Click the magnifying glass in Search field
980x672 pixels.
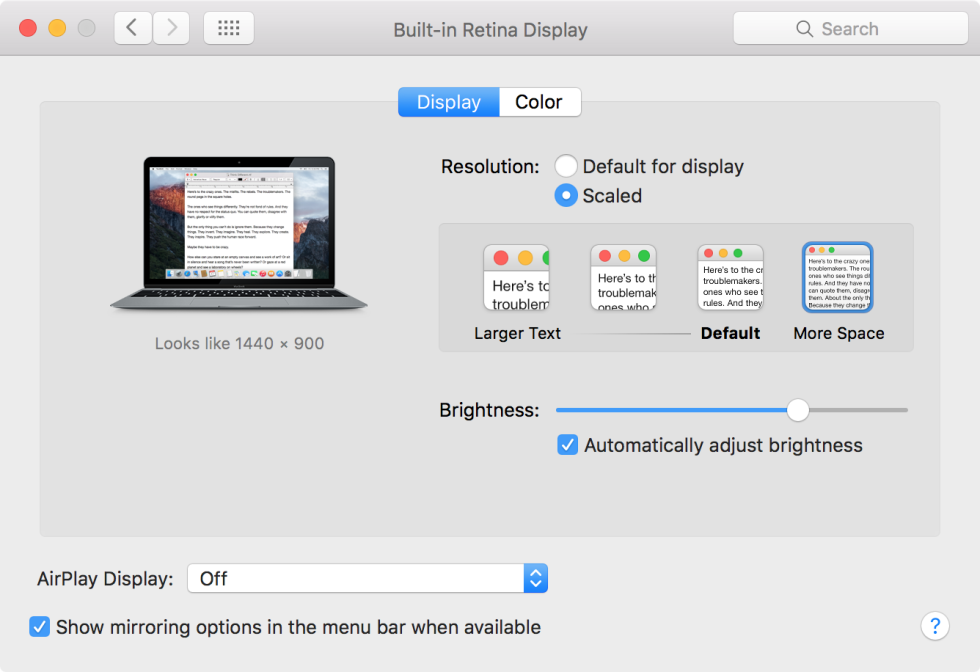806,28
